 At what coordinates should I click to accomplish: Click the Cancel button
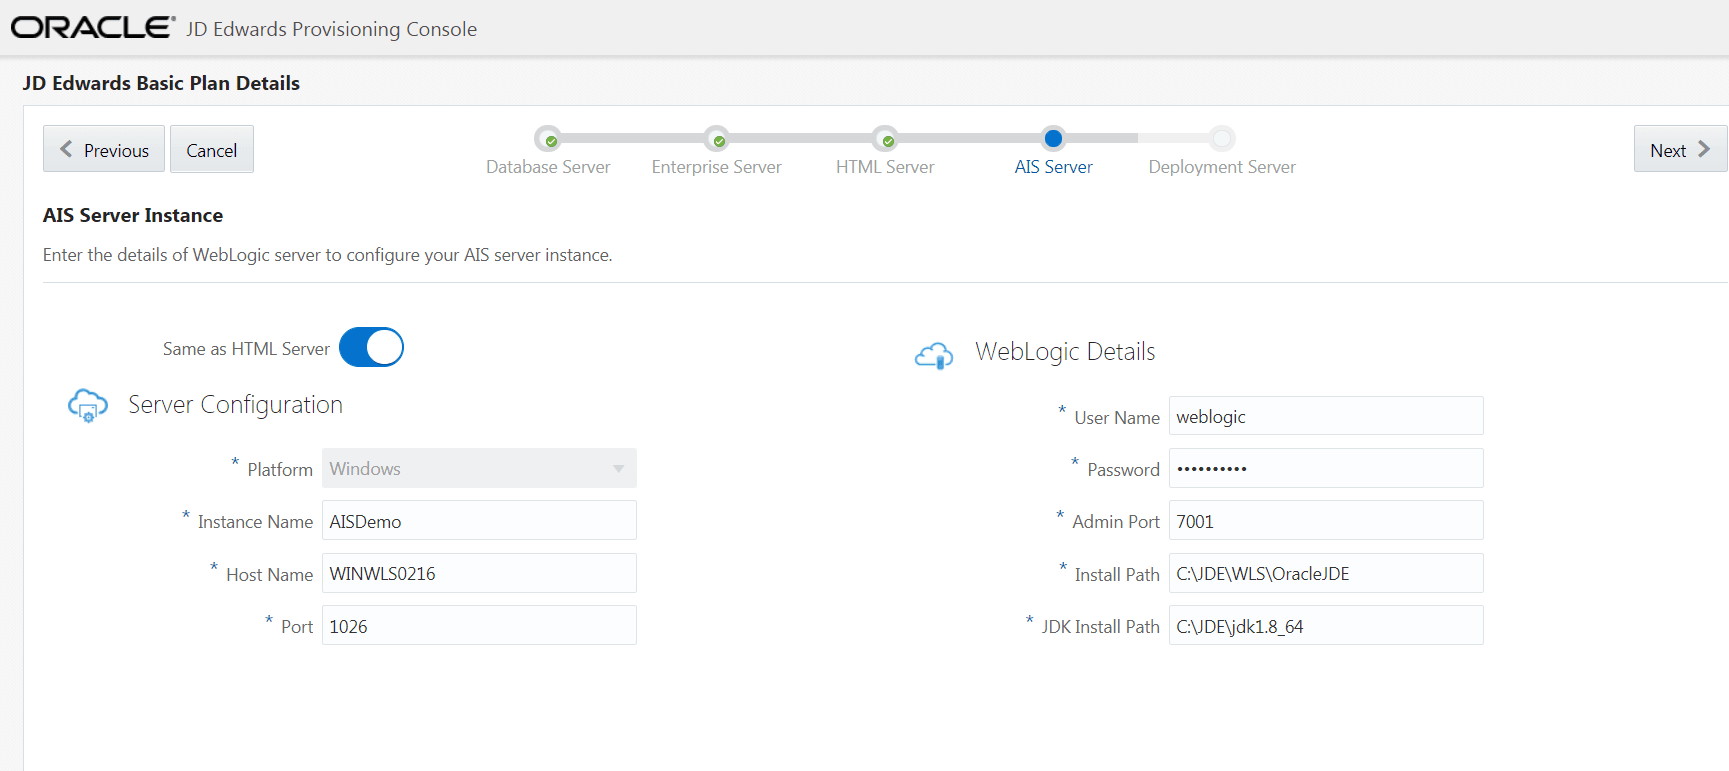(212, 149)
